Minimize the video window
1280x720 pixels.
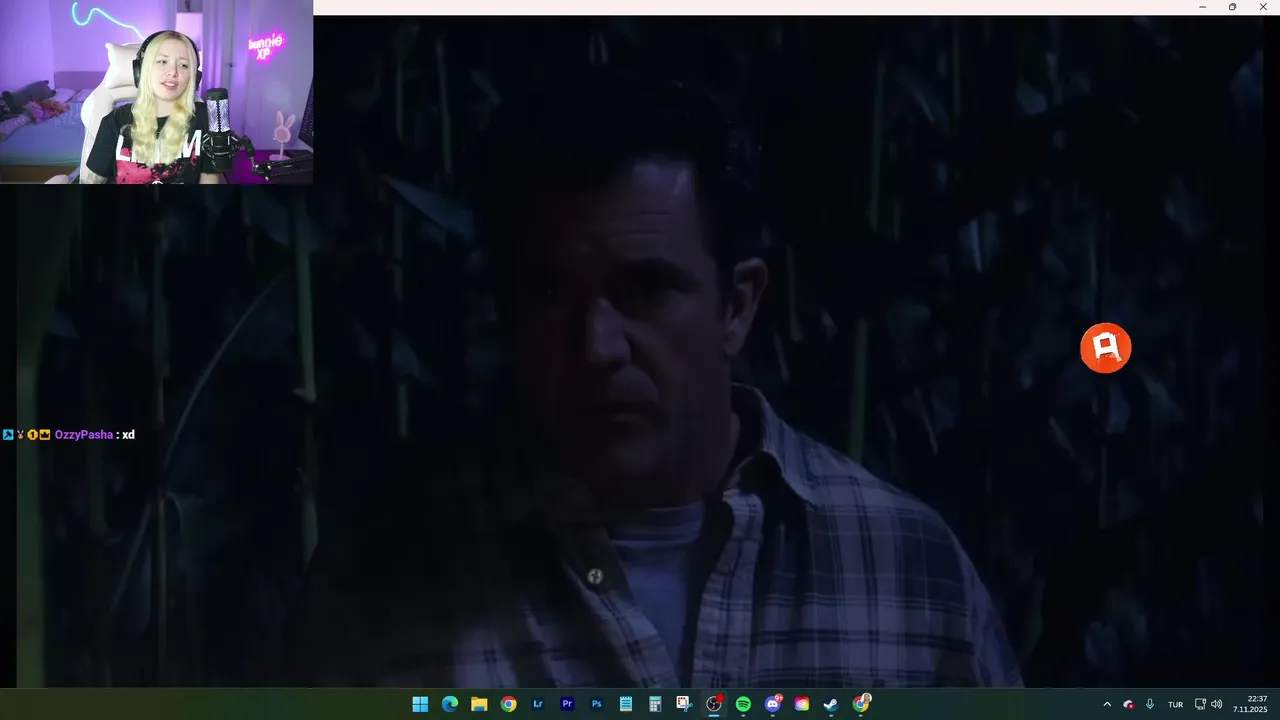[1202, 7]
